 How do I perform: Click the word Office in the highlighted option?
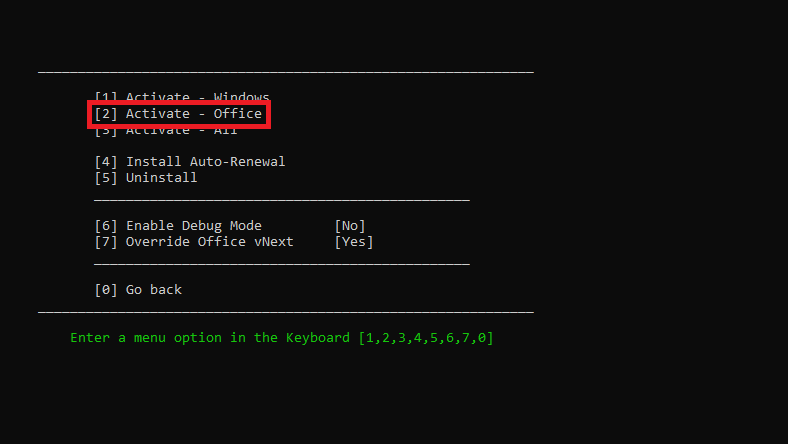[238, 114]
